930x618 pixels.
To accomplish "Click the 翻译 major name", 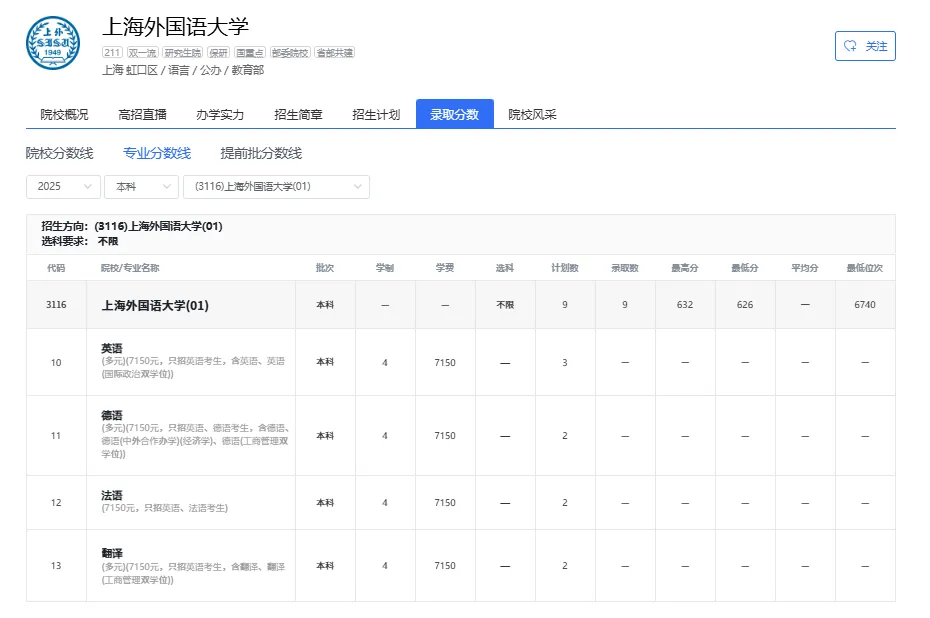I will point(112,553).
